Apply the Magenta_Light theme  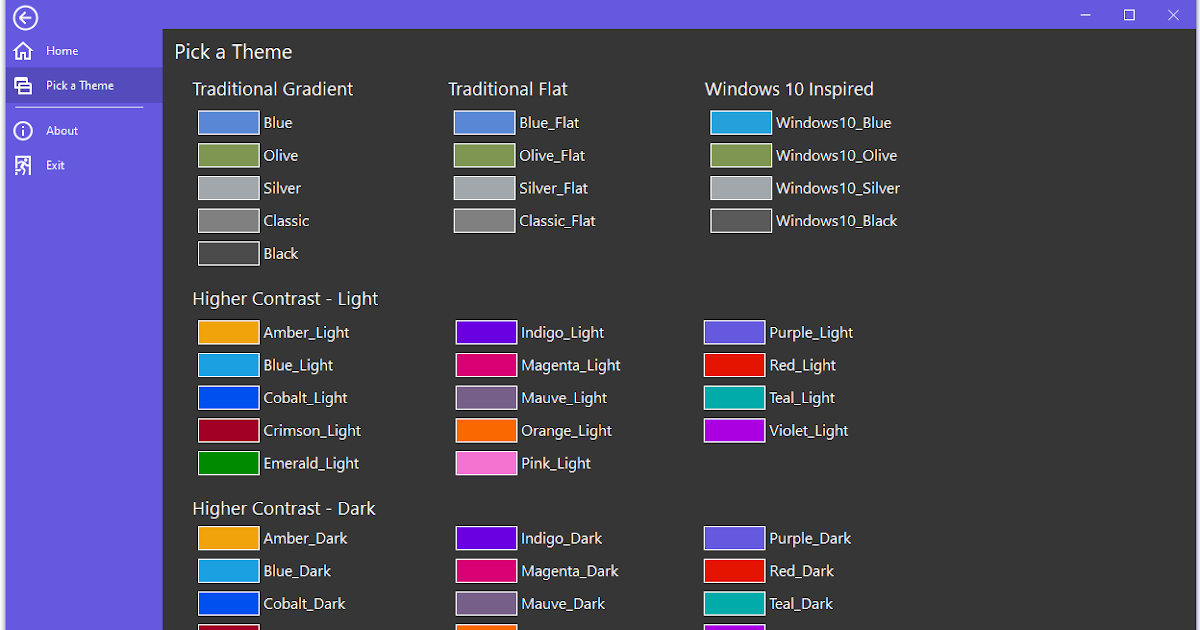click(x=486, y=365)
